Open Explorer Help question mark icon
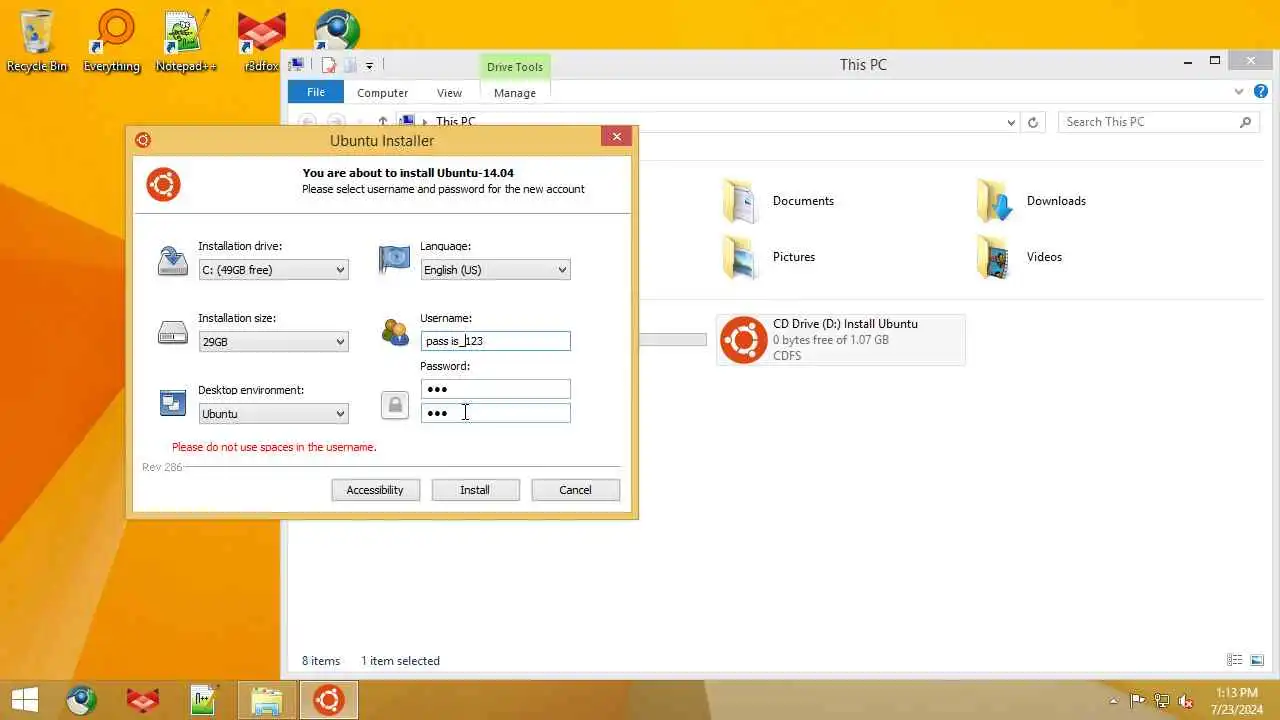1280x720 pixels. tap(1261, 91)
